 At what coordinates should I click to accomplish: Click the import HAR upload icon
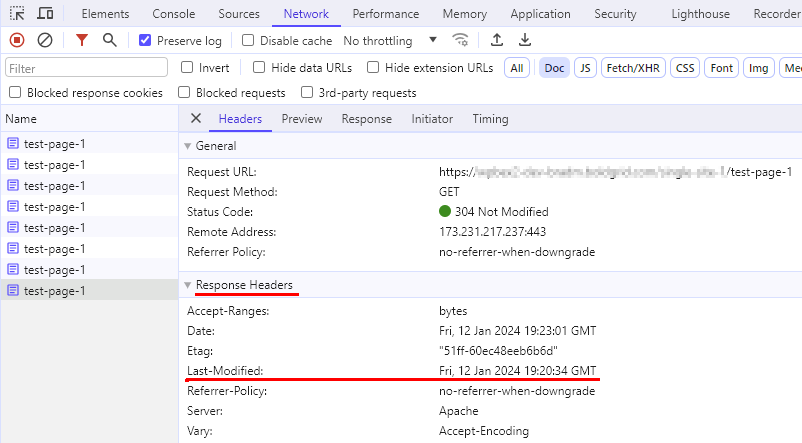pos(497,40)
